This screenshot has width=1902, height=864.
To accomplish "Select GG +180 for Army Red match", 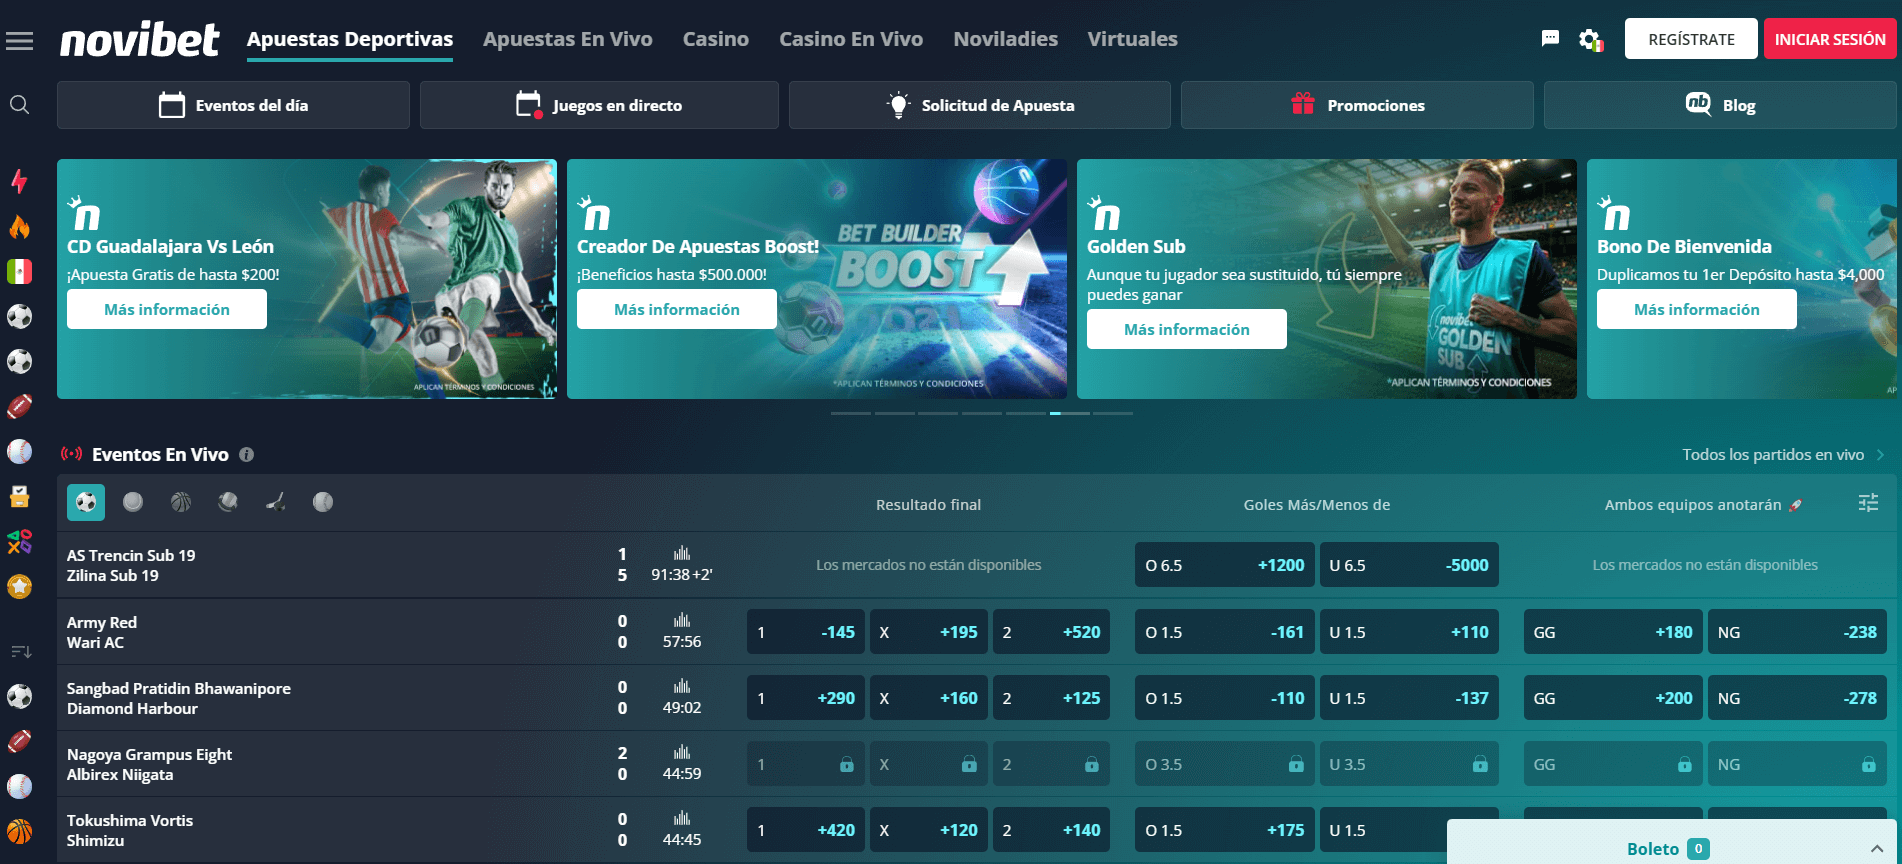I will click(1613, 632).
